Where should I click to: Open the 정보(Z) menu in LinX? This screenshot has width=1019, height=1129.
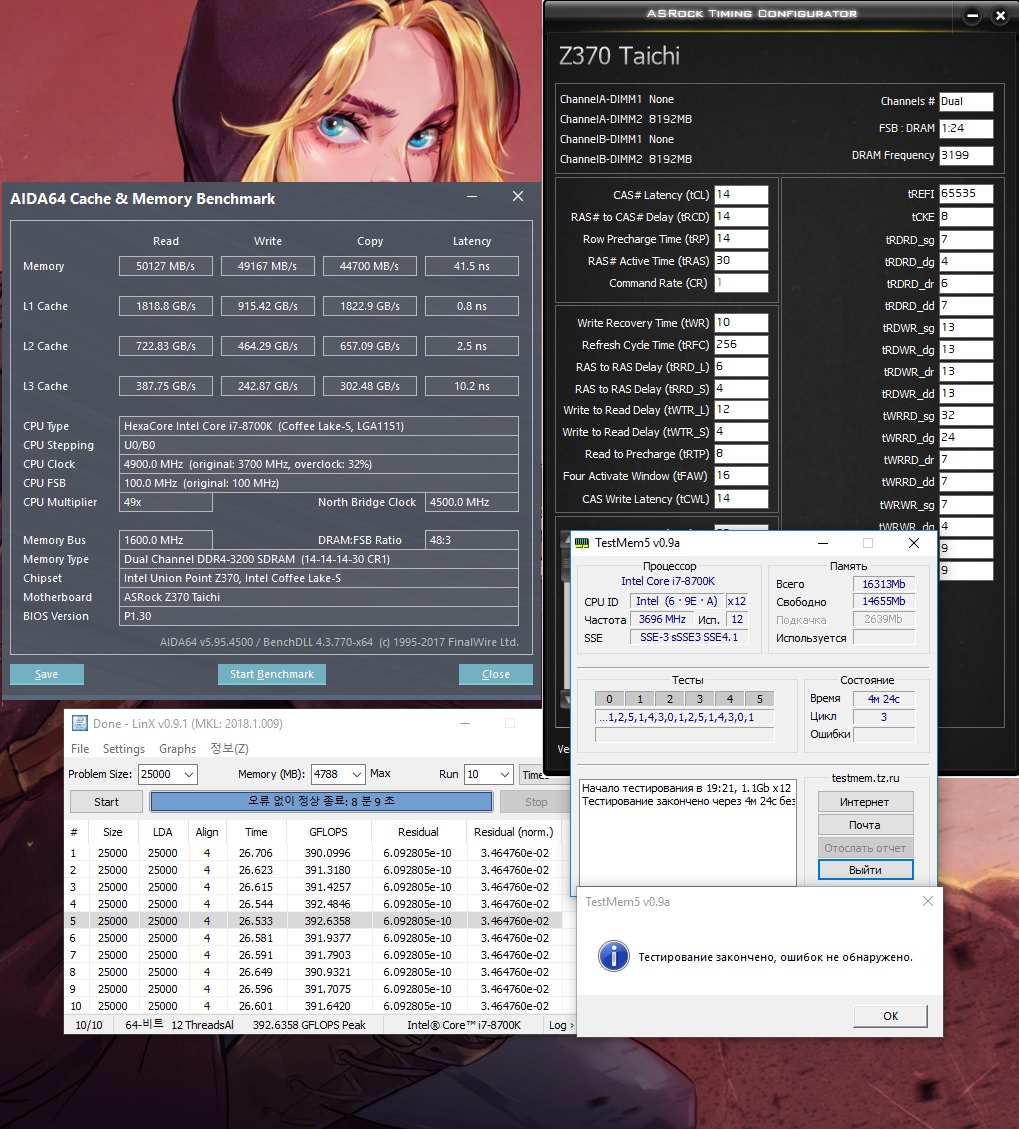point(229,749)
